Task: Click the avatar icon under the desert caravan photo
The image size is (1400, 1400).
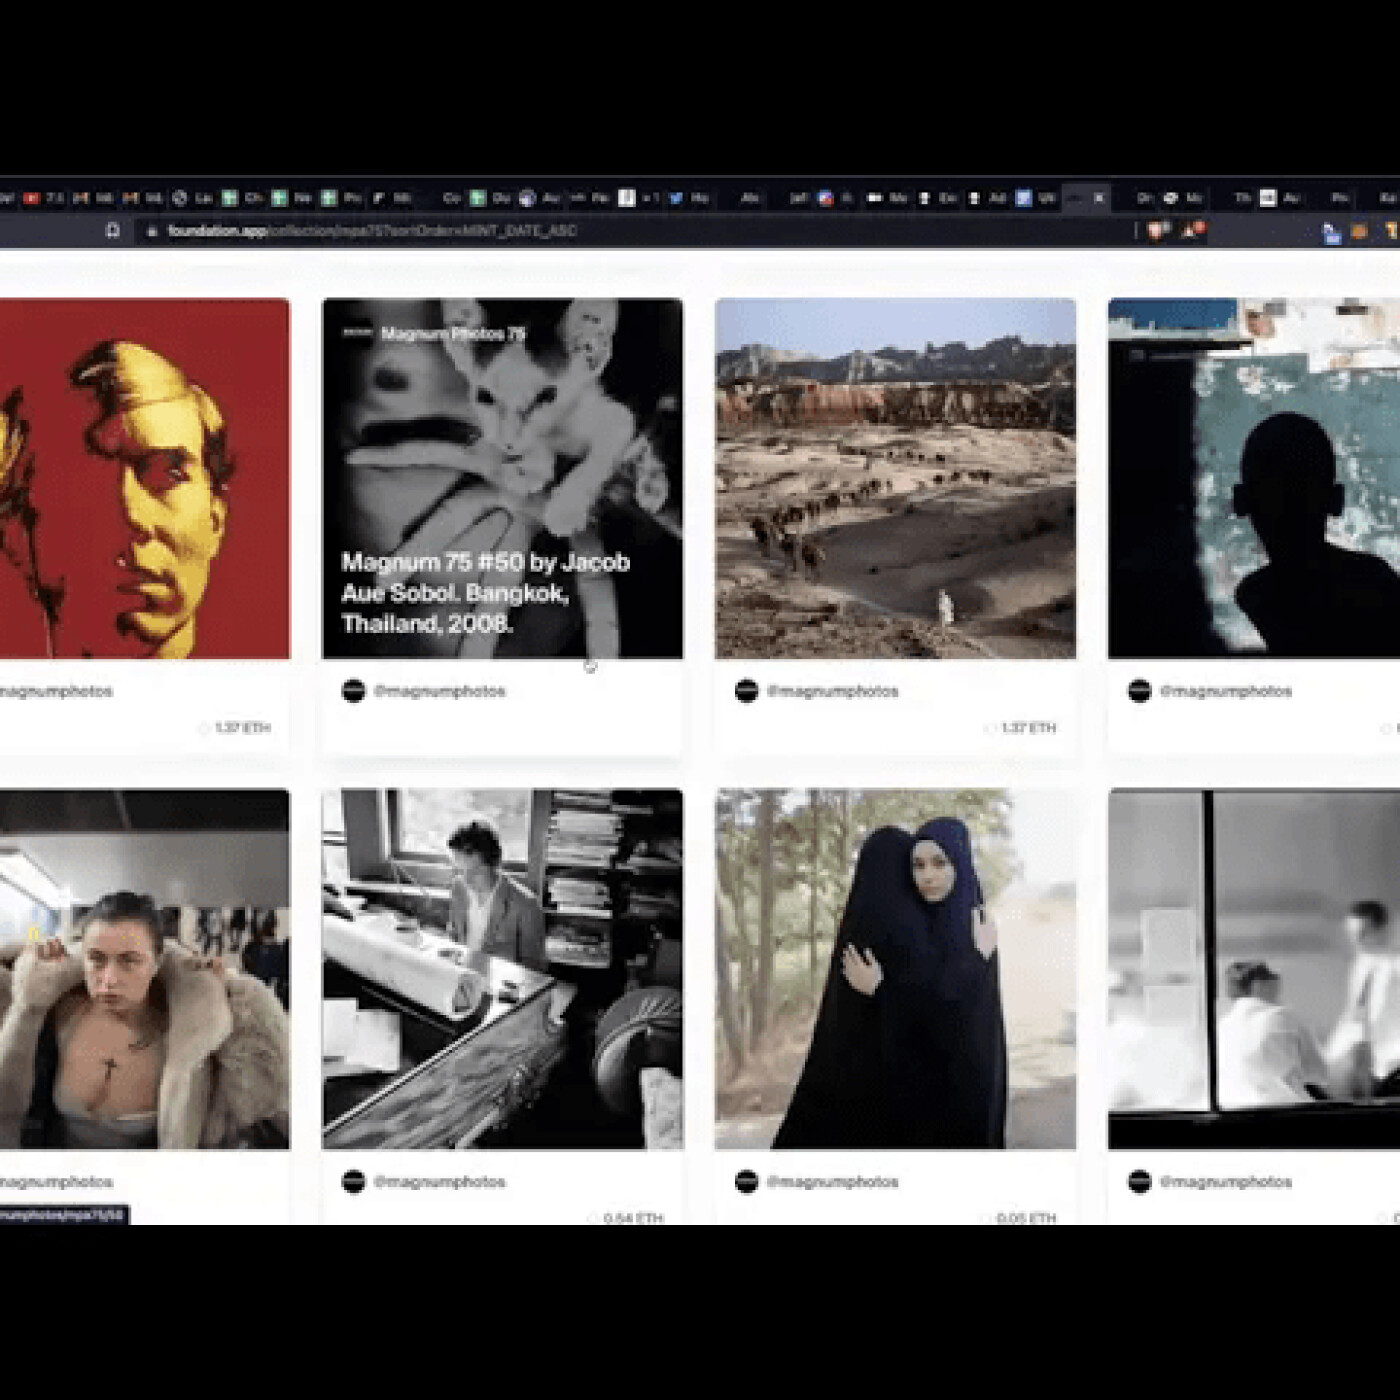Action: click(x=747, y=691)
